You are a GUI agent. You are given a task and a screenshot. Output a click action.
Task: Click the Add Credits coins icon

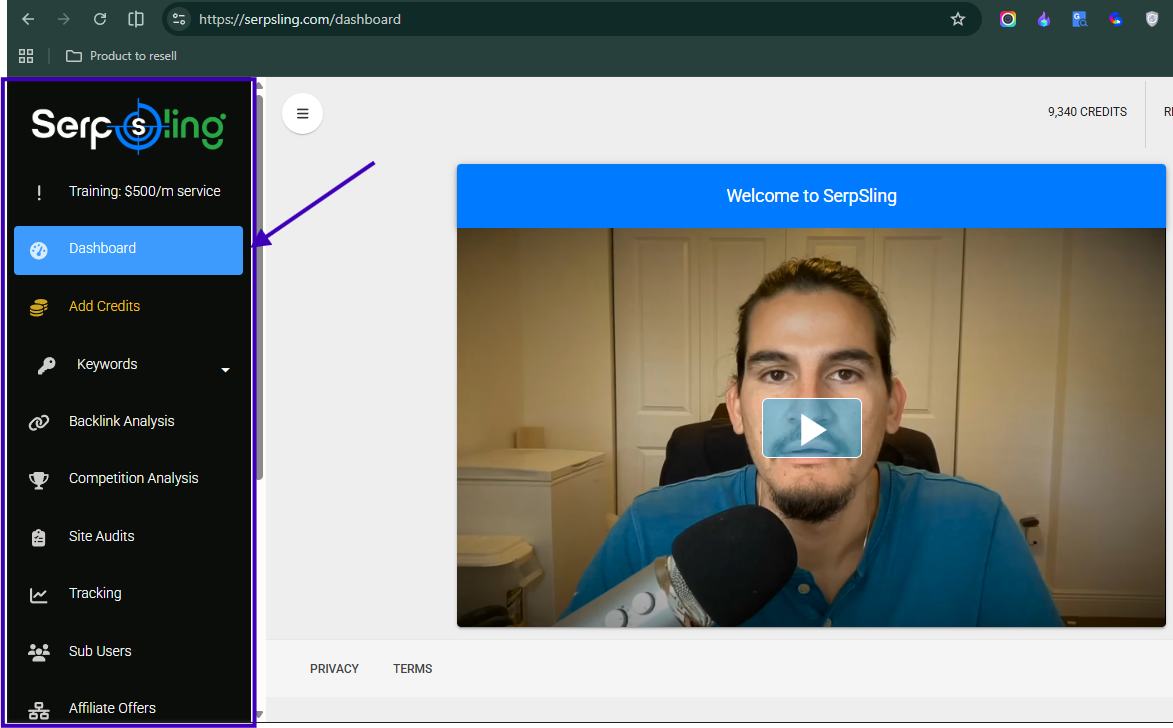tap(39, 308)
